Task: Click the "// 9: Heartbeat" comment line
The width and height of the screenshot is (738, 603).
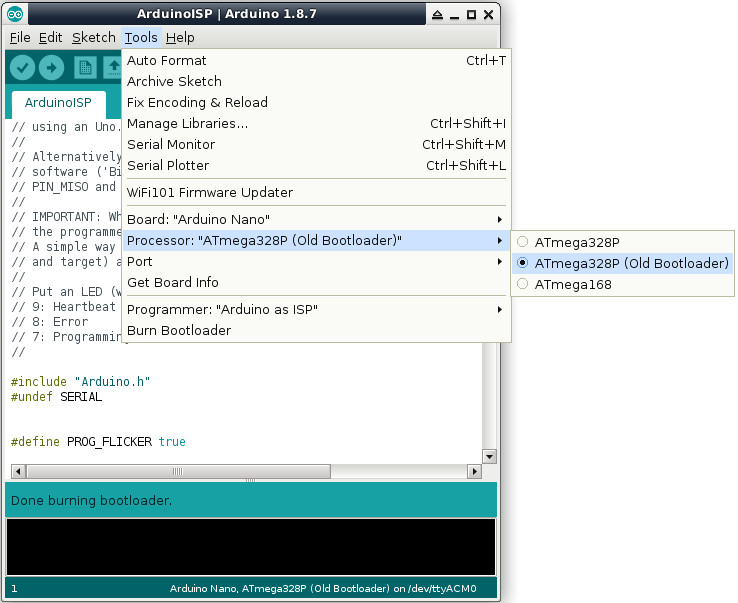Action: click(64, 307)
